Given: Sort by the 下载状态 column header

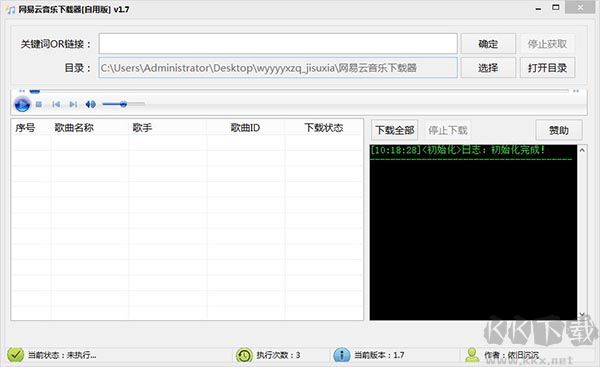Looking at the screenshot, I should 324,127.
